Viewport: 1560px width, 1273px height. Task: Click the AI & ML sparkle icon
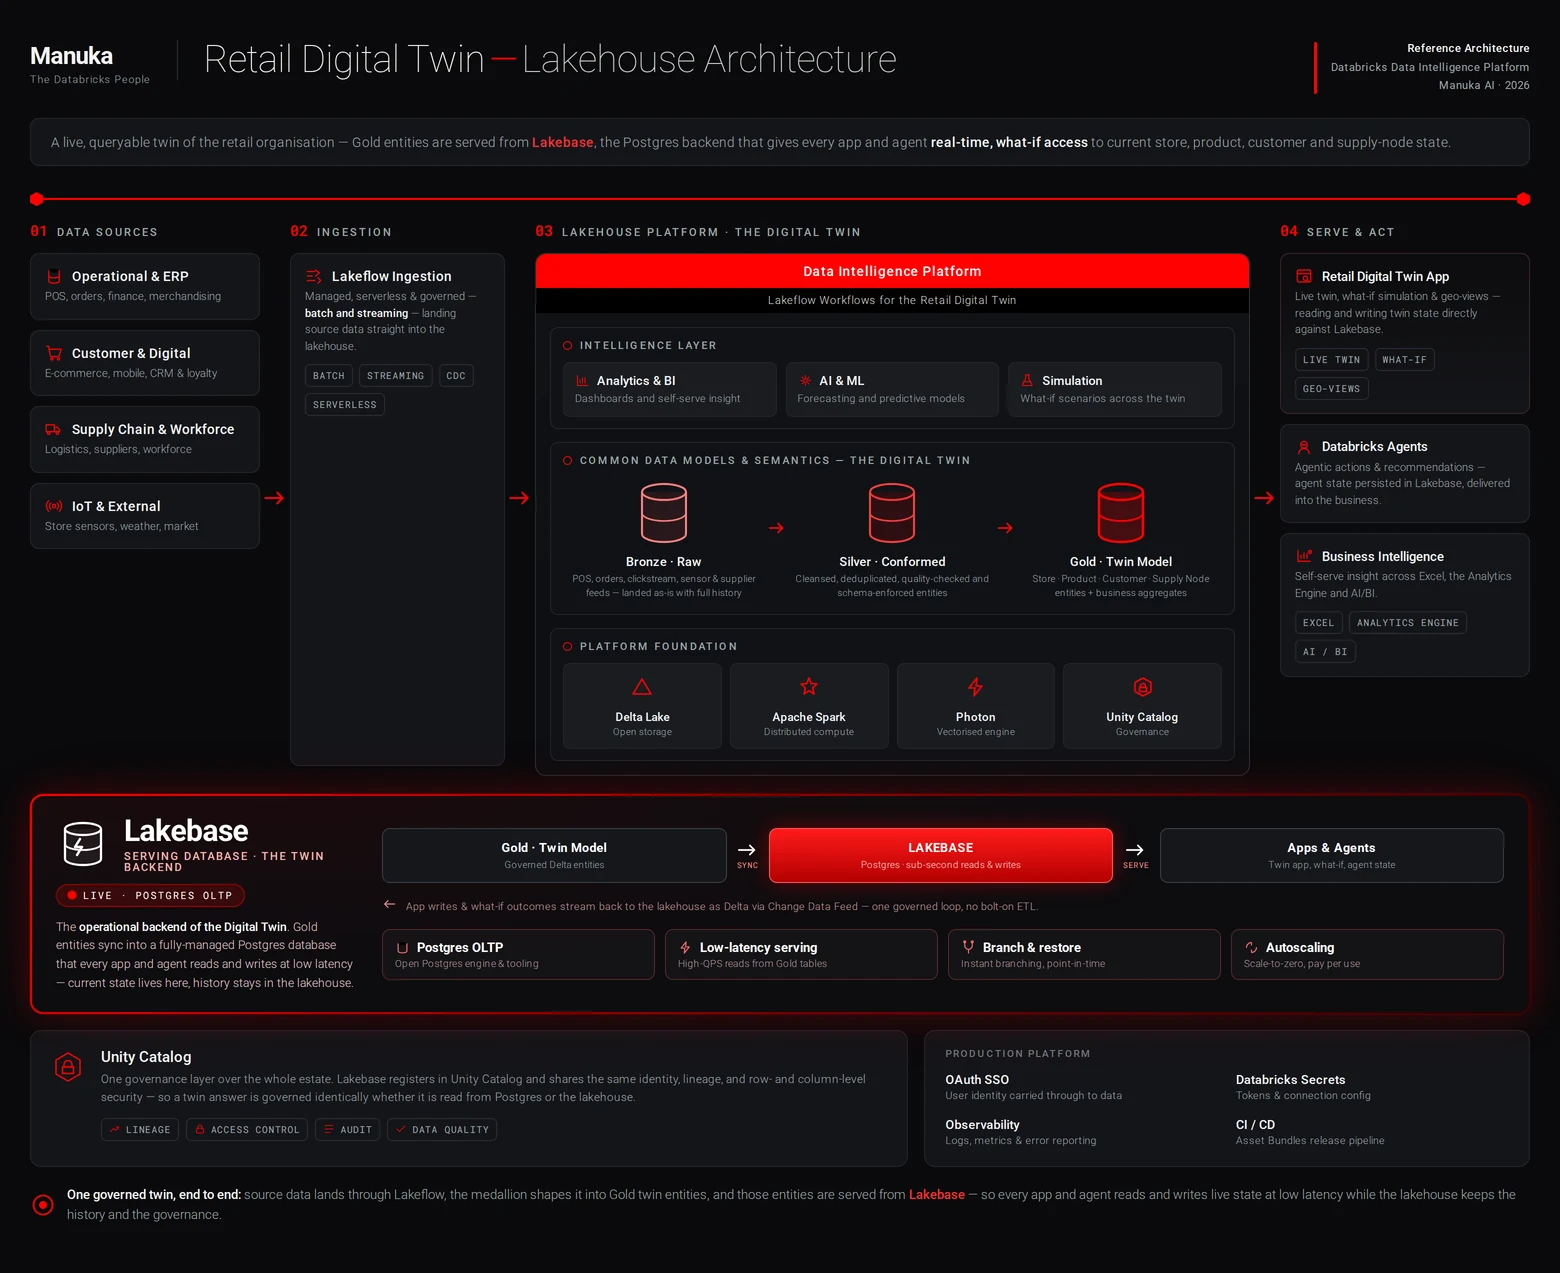(x=805, y=381)
